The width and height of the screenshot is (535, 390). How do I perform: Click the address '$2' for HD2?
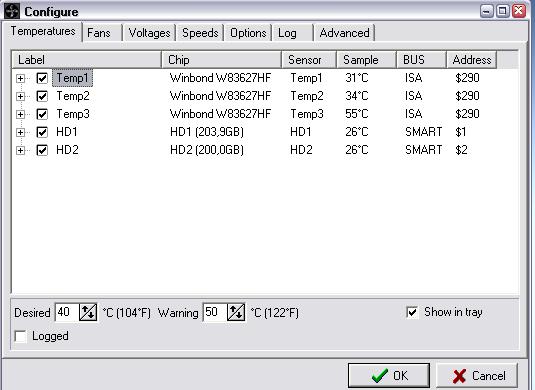pos(461,150)
